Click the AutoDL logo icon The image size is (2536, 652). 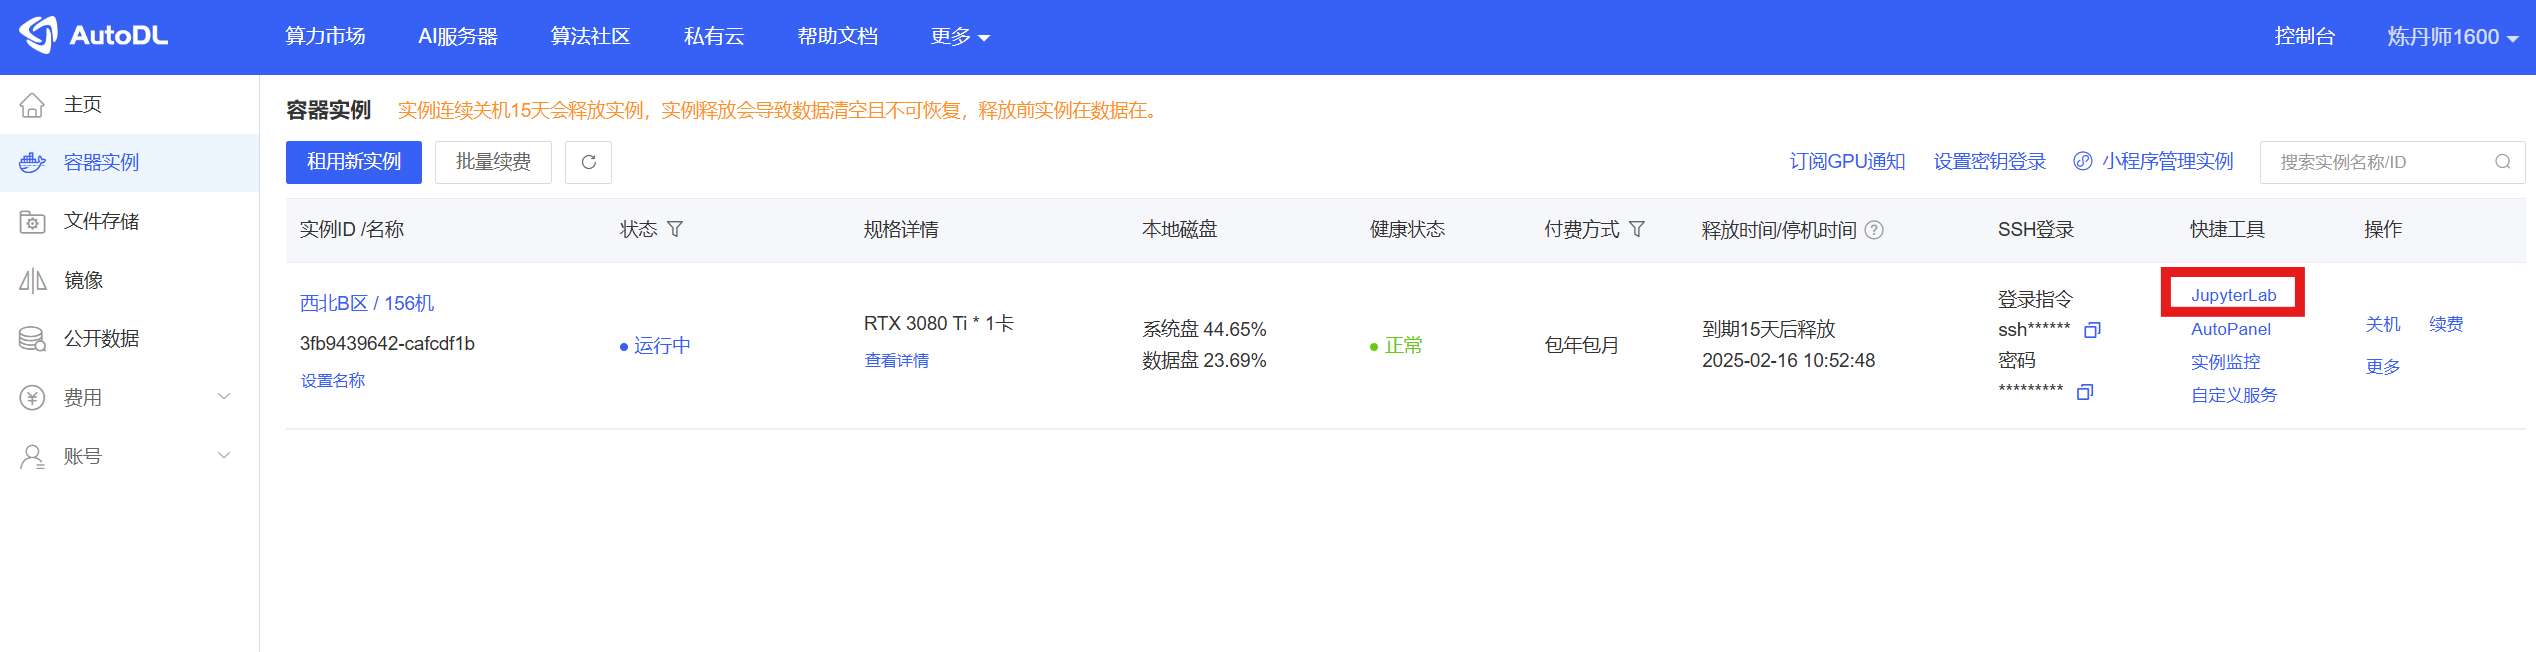tap(39, 35)
